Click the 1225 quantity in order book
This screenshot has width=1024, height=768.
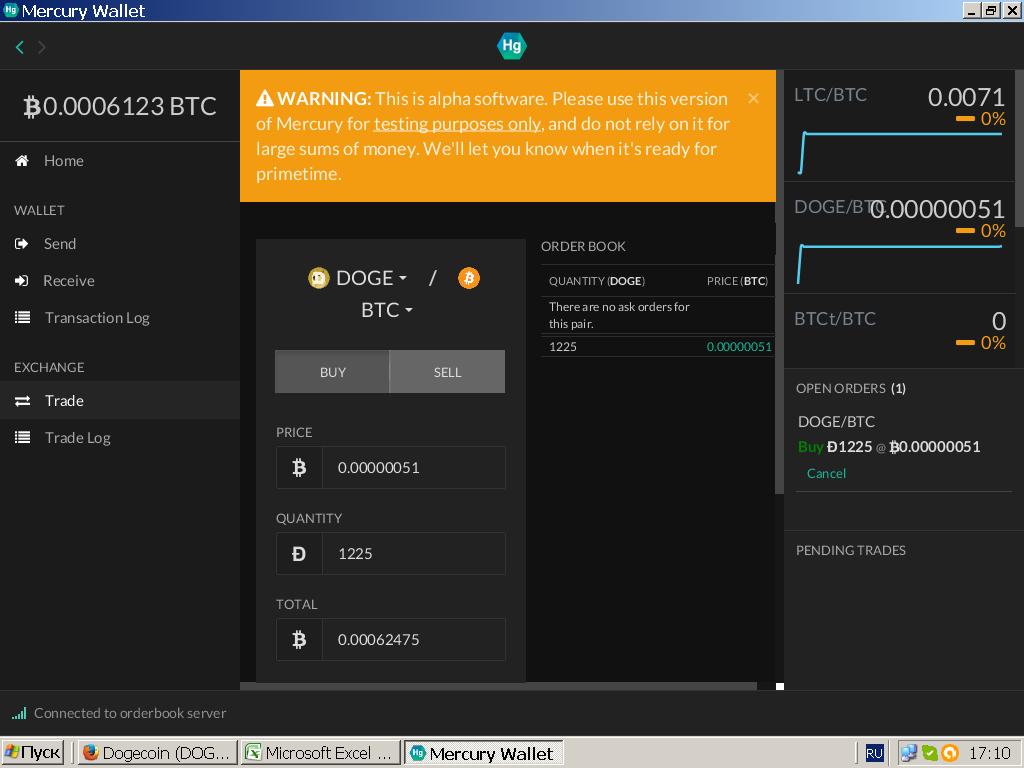(x=563, y=347)
